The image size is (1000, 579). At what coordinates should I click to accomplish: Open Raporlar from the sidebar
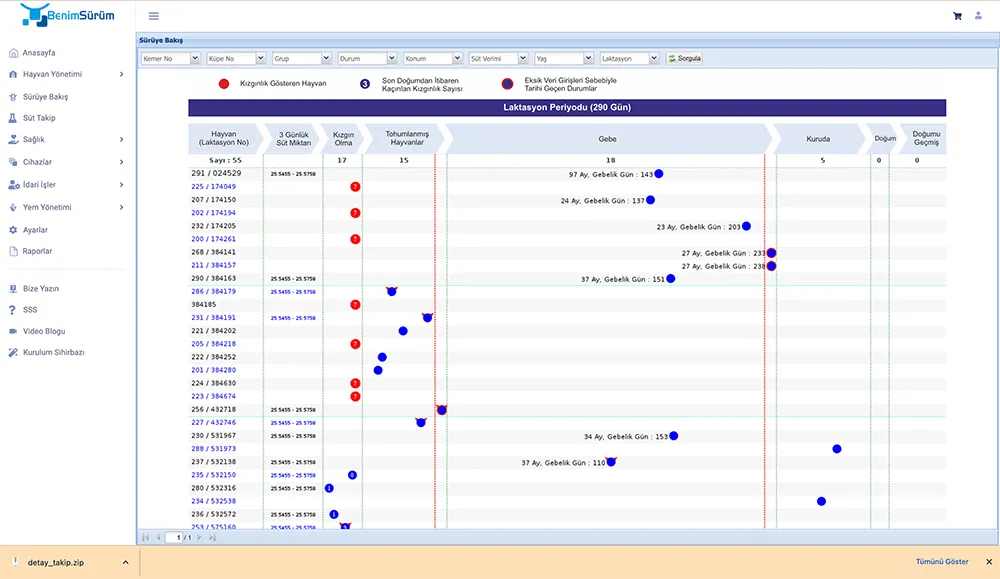pos(37,251)
